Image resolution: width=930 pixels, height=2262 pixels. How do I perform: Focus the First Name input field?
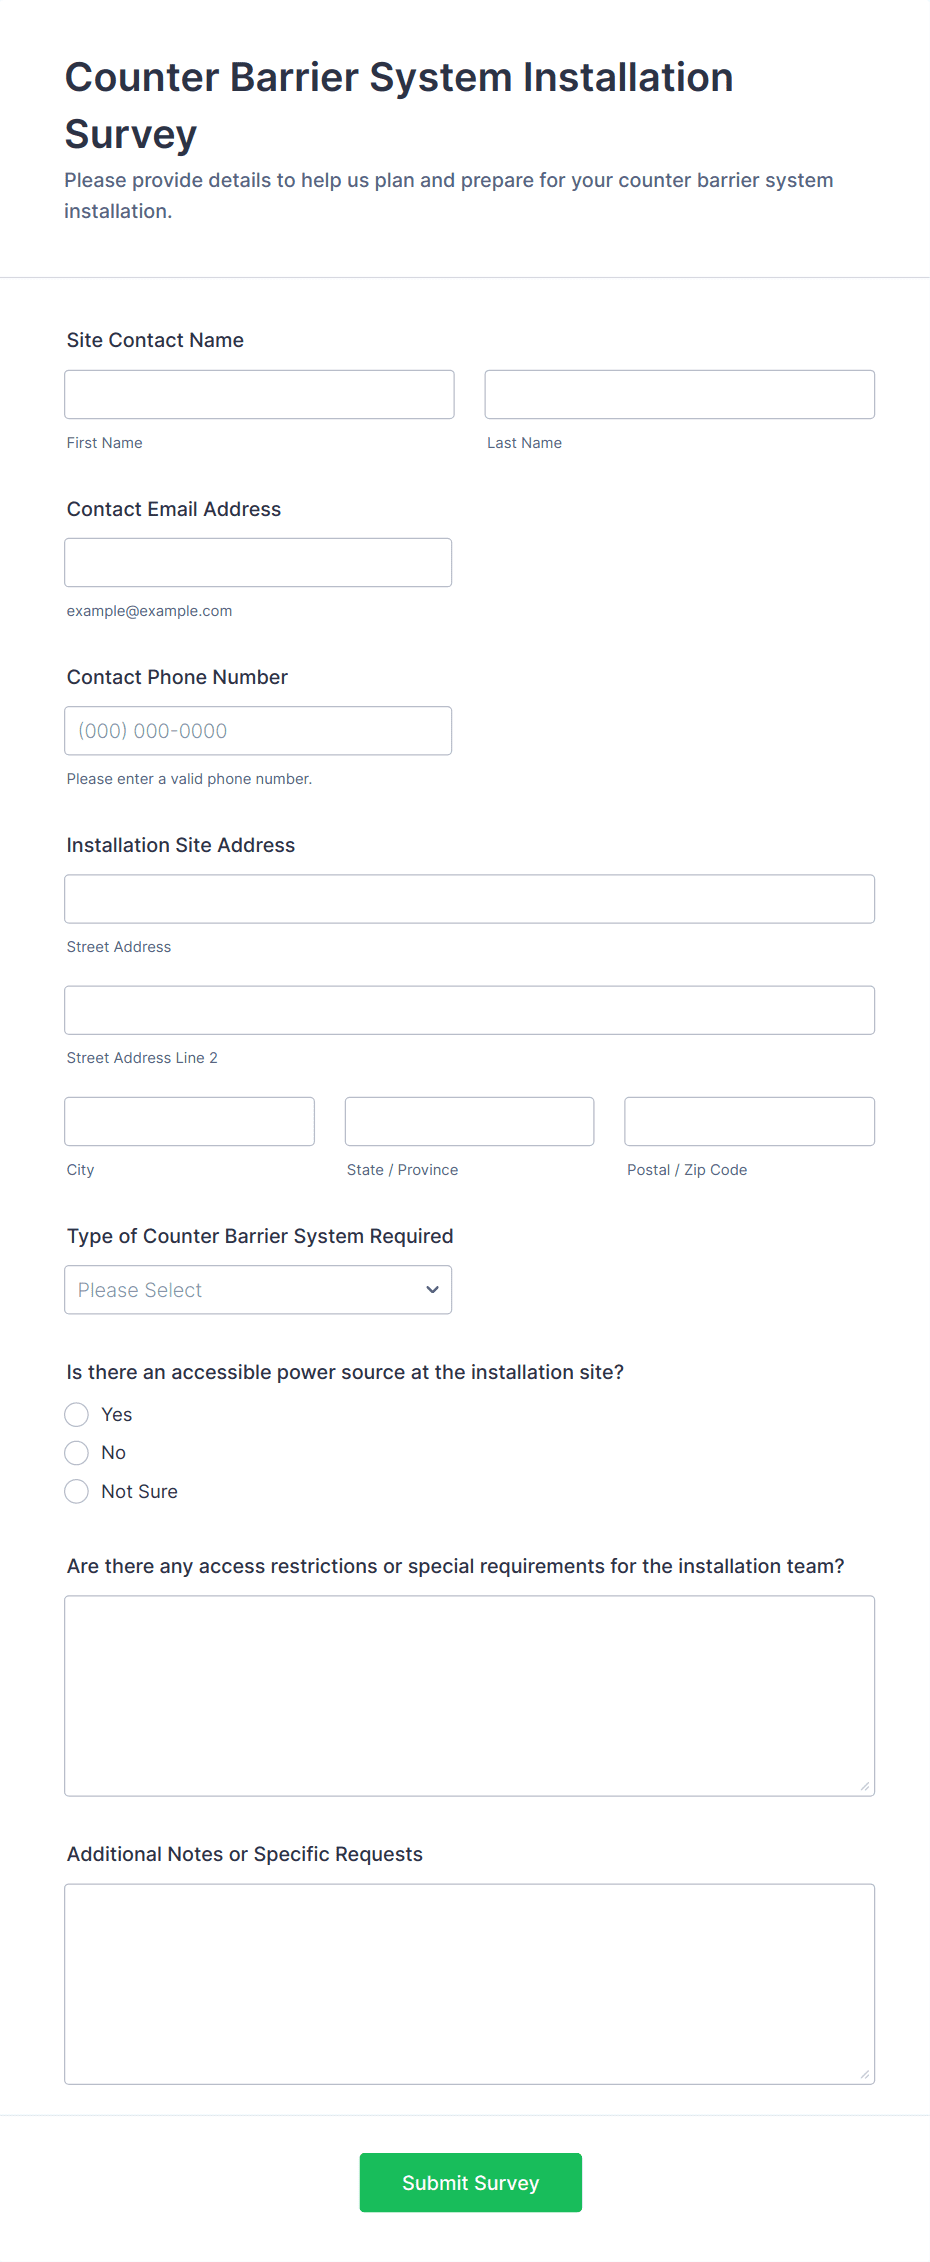coord(259,394)
